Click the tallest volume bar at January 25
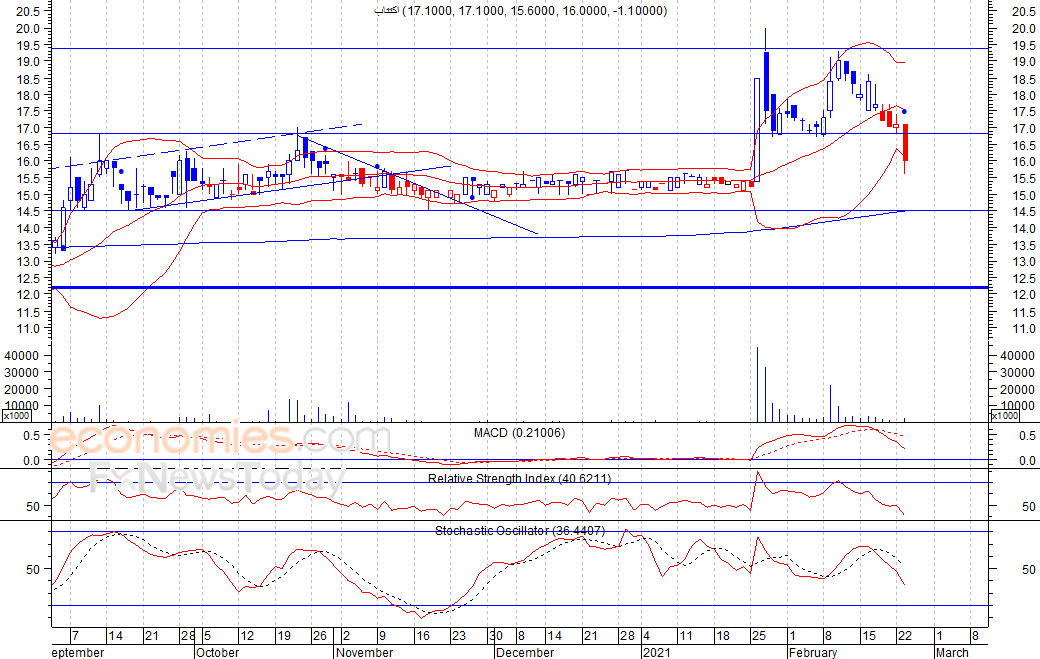1040x659 pixels. [x=757, y=385]
